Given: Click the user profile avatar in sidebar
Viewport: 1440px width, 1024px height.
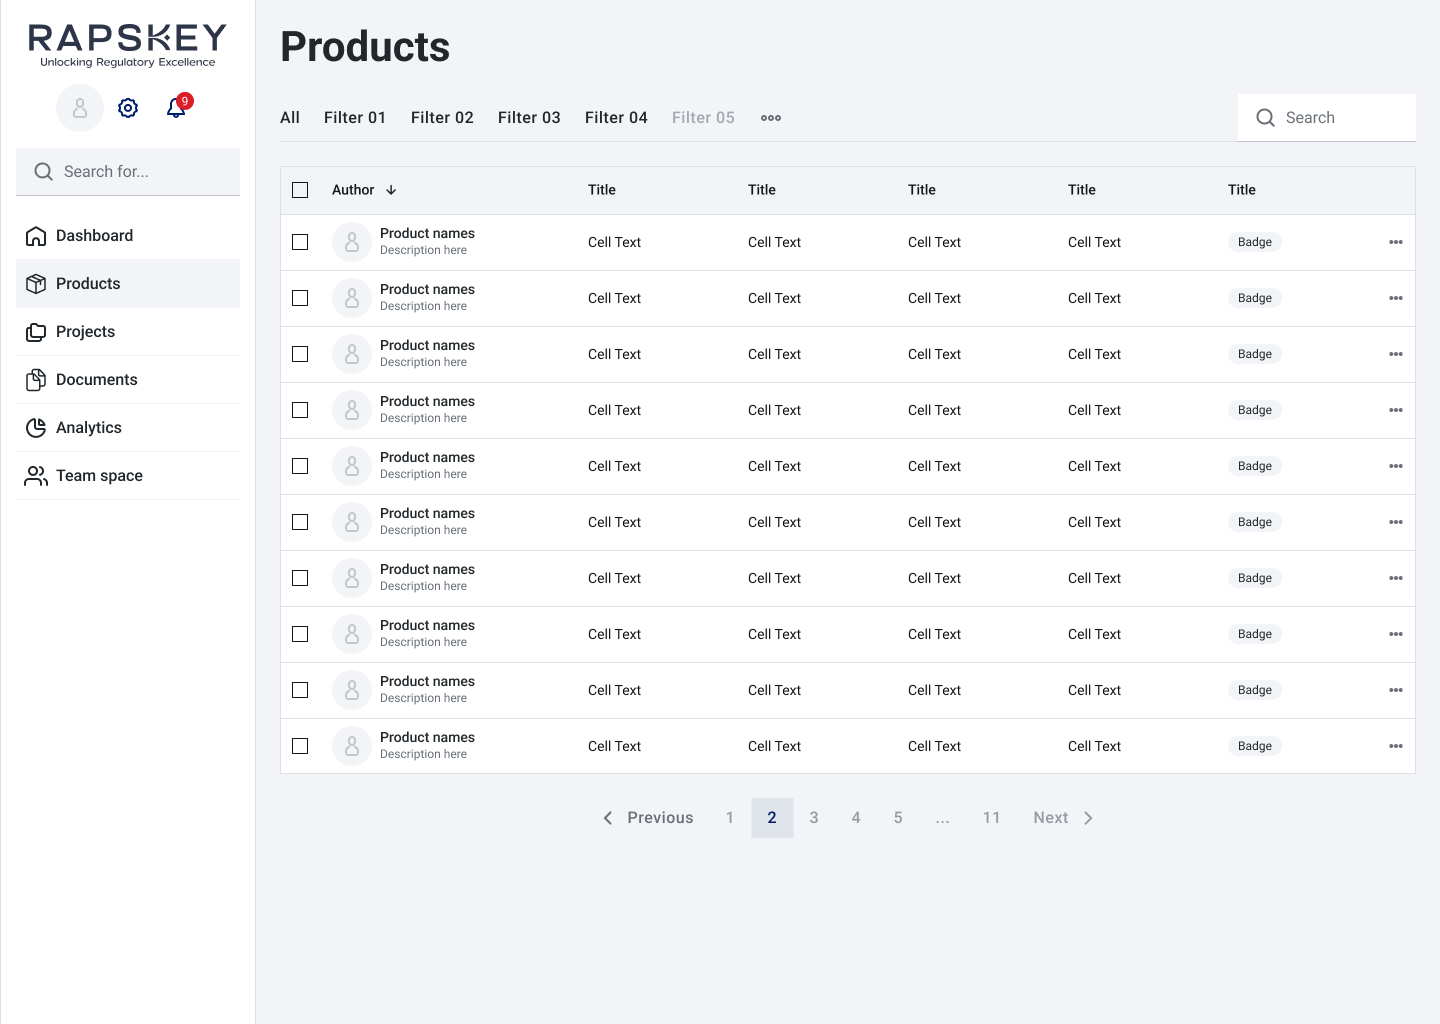Looking at the screenshot, I should [80, 108].
